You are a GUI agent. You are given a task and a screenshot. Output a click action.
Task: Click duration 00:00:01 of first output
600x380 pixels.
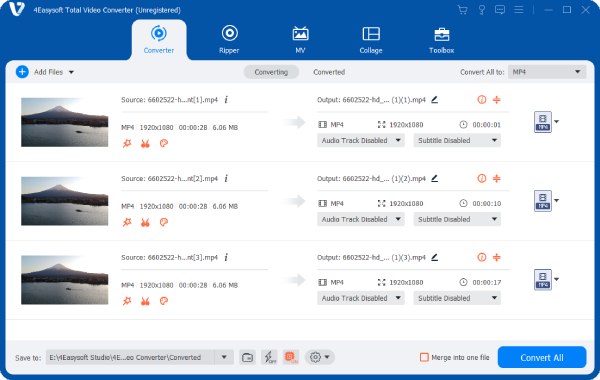[x=486, y=125]
